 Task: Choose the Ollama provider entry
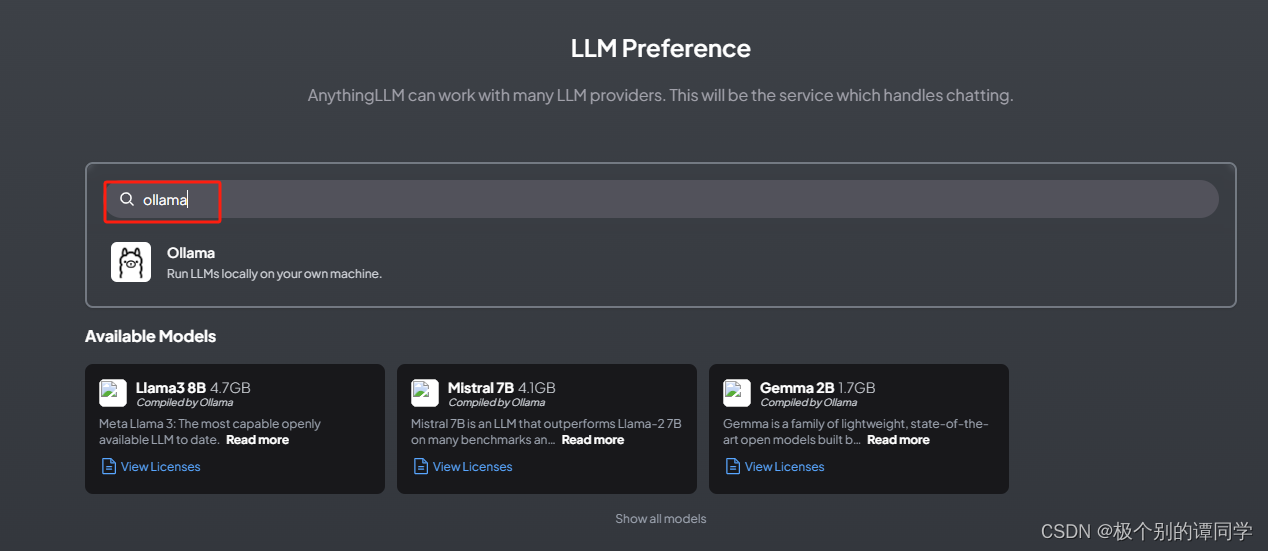pyautogui.click(x=661, y=262)
